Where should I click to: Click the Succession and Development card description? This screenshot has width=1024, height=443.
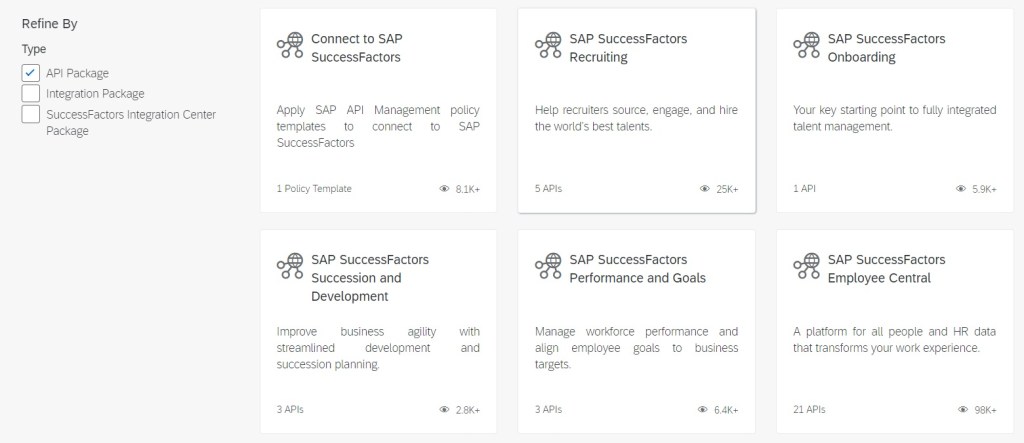[378, 348]
